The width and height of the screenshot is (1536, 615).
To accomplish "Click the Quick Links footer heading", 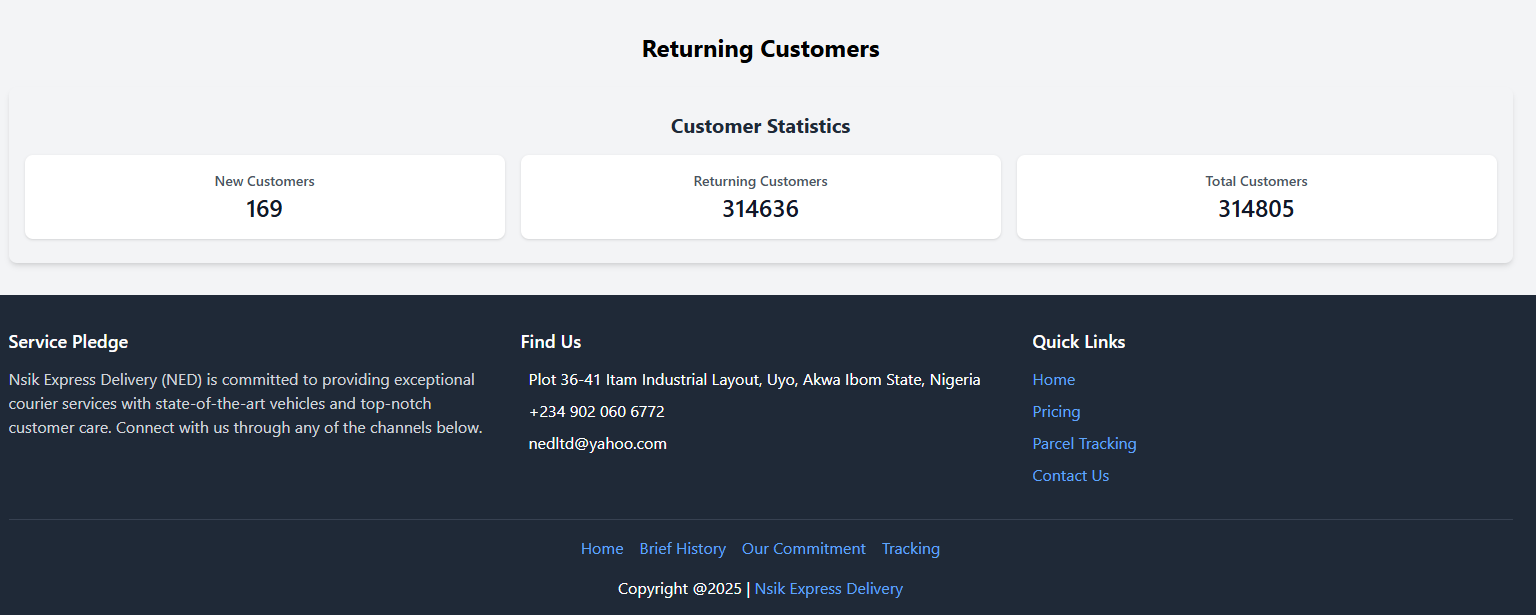I will [1078, 342].
